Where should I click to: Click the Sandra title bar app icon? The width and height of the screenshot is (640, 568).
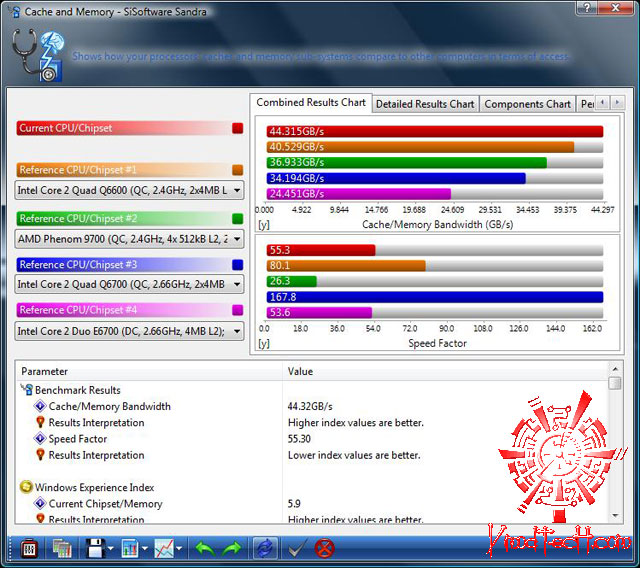(x=15, y=11)
